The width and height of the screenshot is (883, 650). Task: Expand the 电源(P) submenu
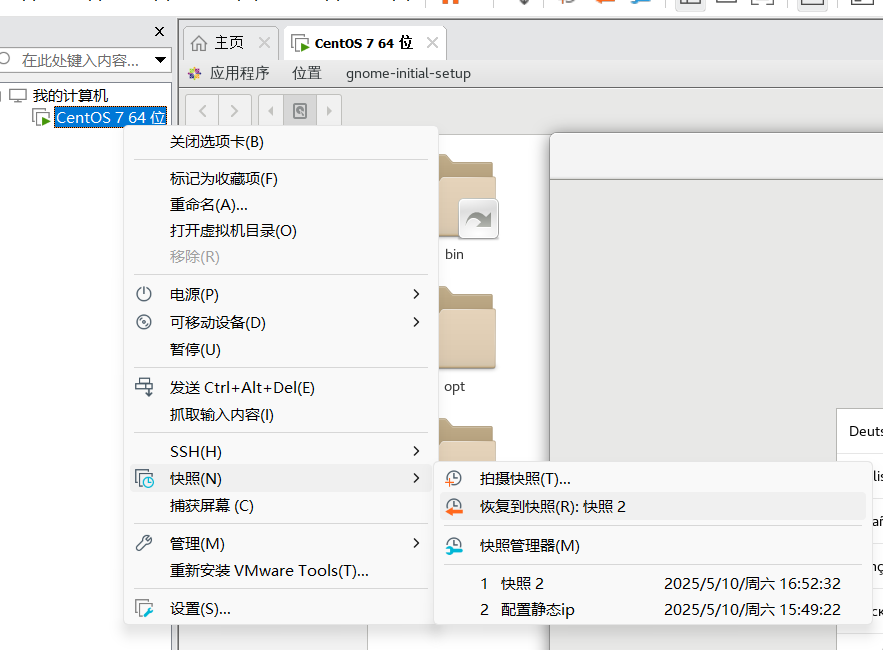[x=416, y=294]
